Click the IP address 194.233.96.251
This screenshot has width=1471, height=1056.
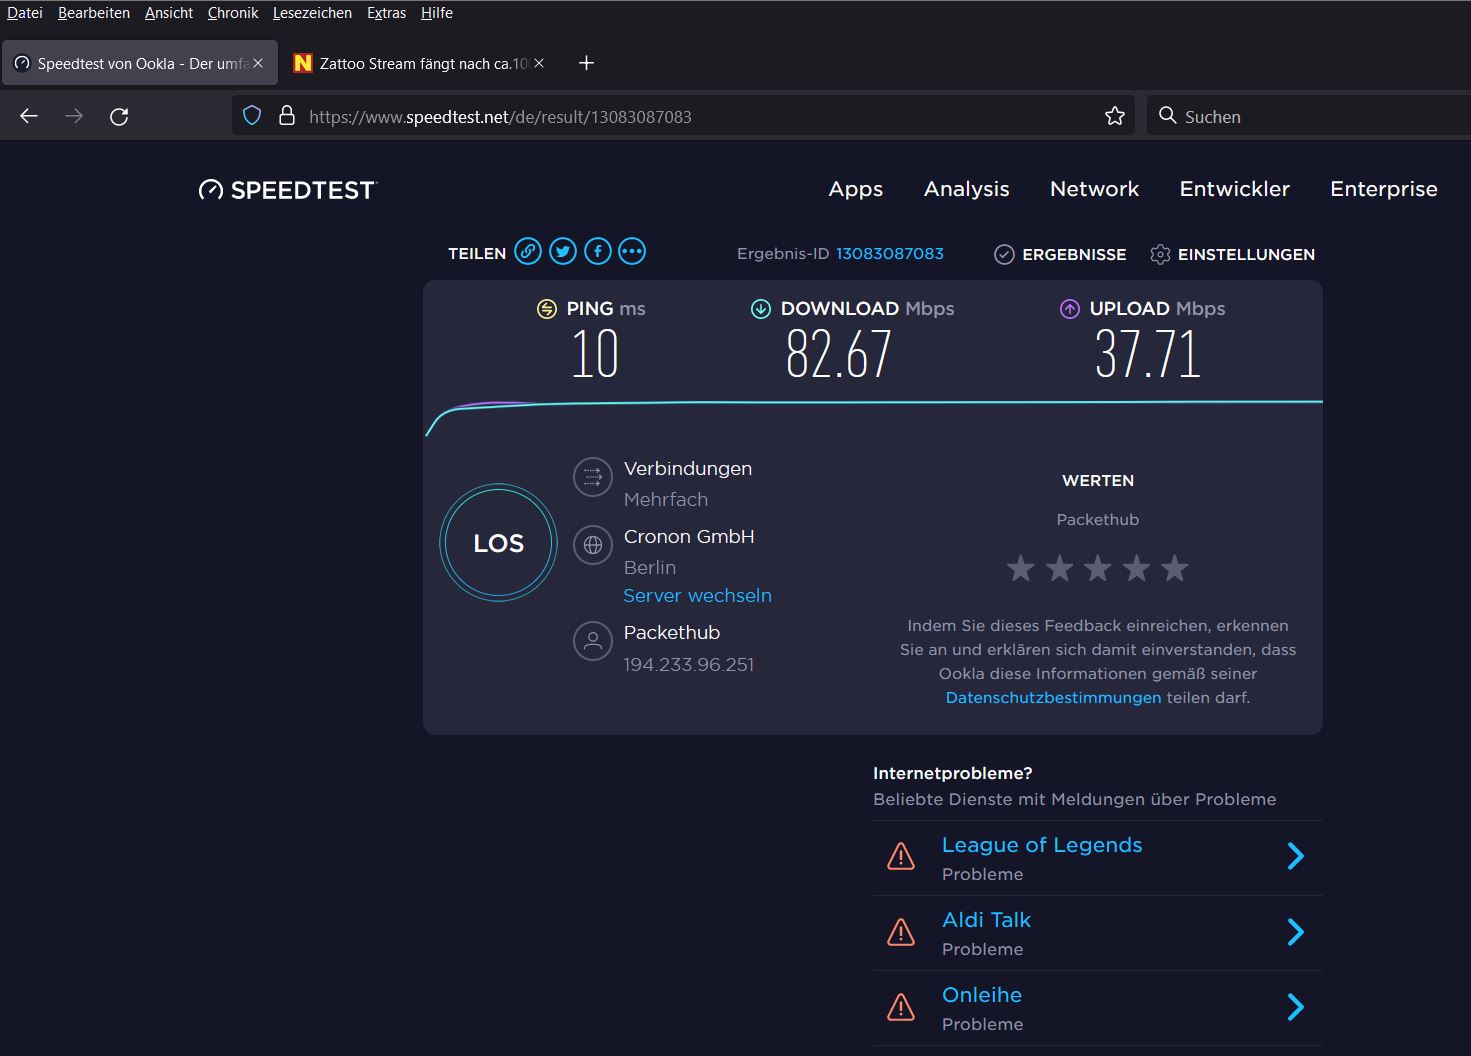click(689, 665)
